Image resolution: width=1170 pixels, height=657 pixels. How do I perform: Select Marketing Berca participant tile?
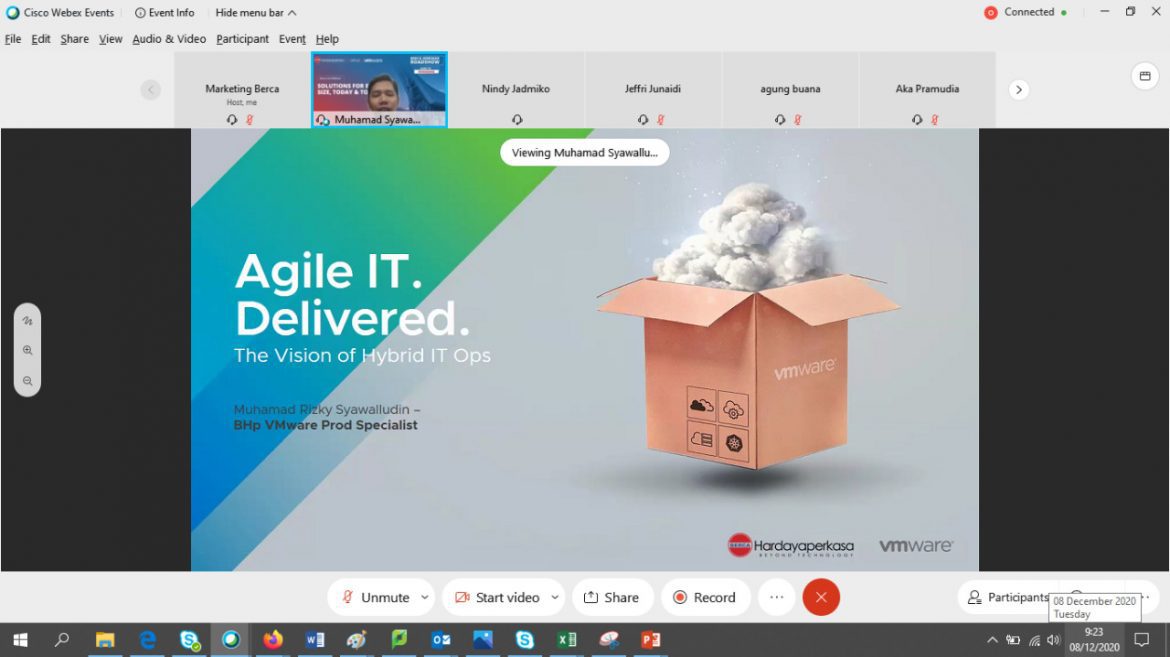[243, 90]
